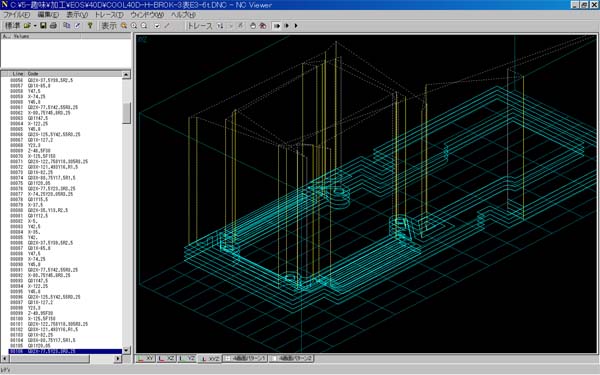Open the ファイル menu
The height and width of the screenshot is (375, 600).
[x=16, y=15]
